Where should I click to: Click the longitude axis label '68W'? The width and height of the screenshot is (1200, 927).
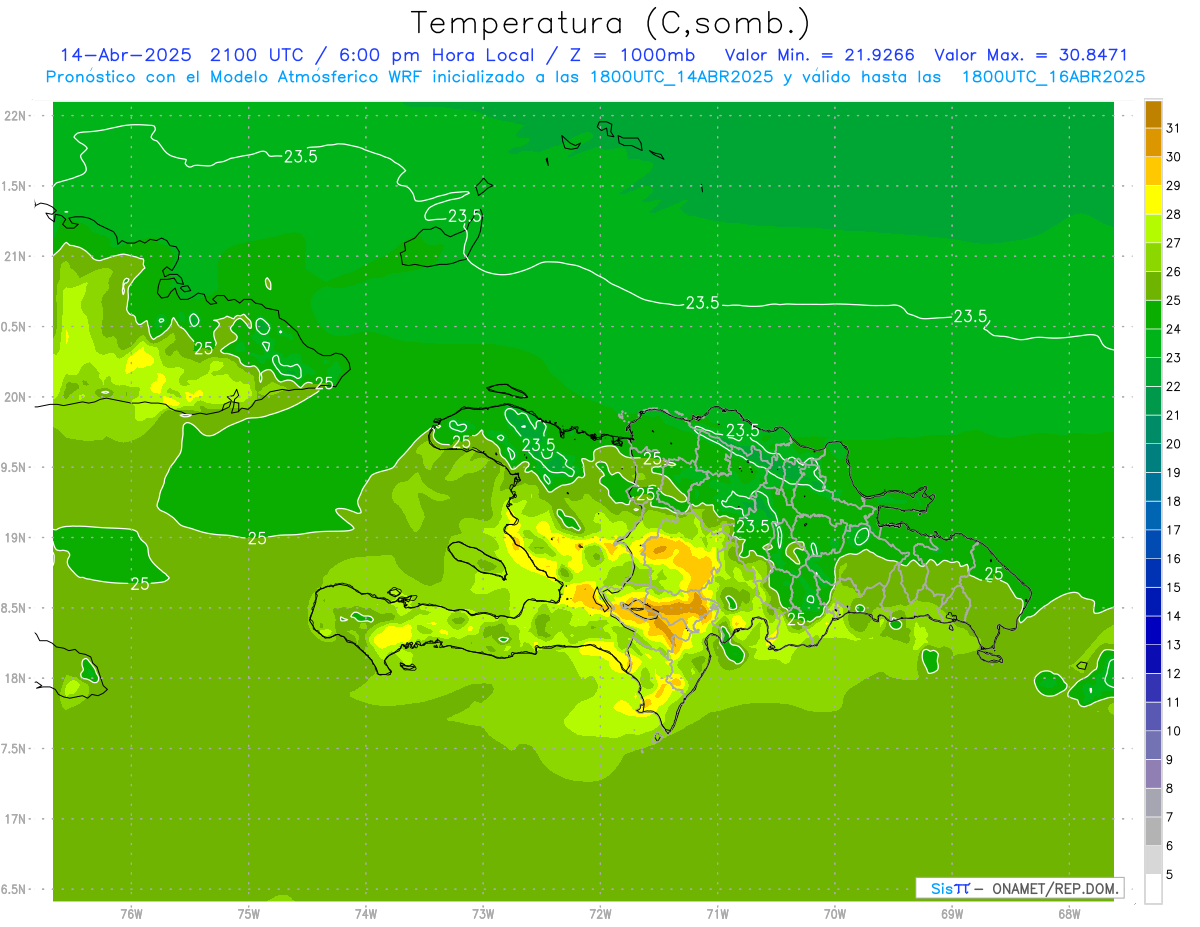pyautogui.click(x=1068, y=914)
